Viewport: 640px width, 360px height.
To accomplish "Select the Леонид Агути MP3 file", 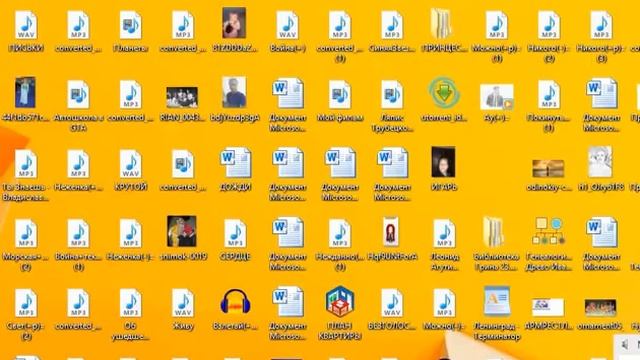I will point(444,233).
